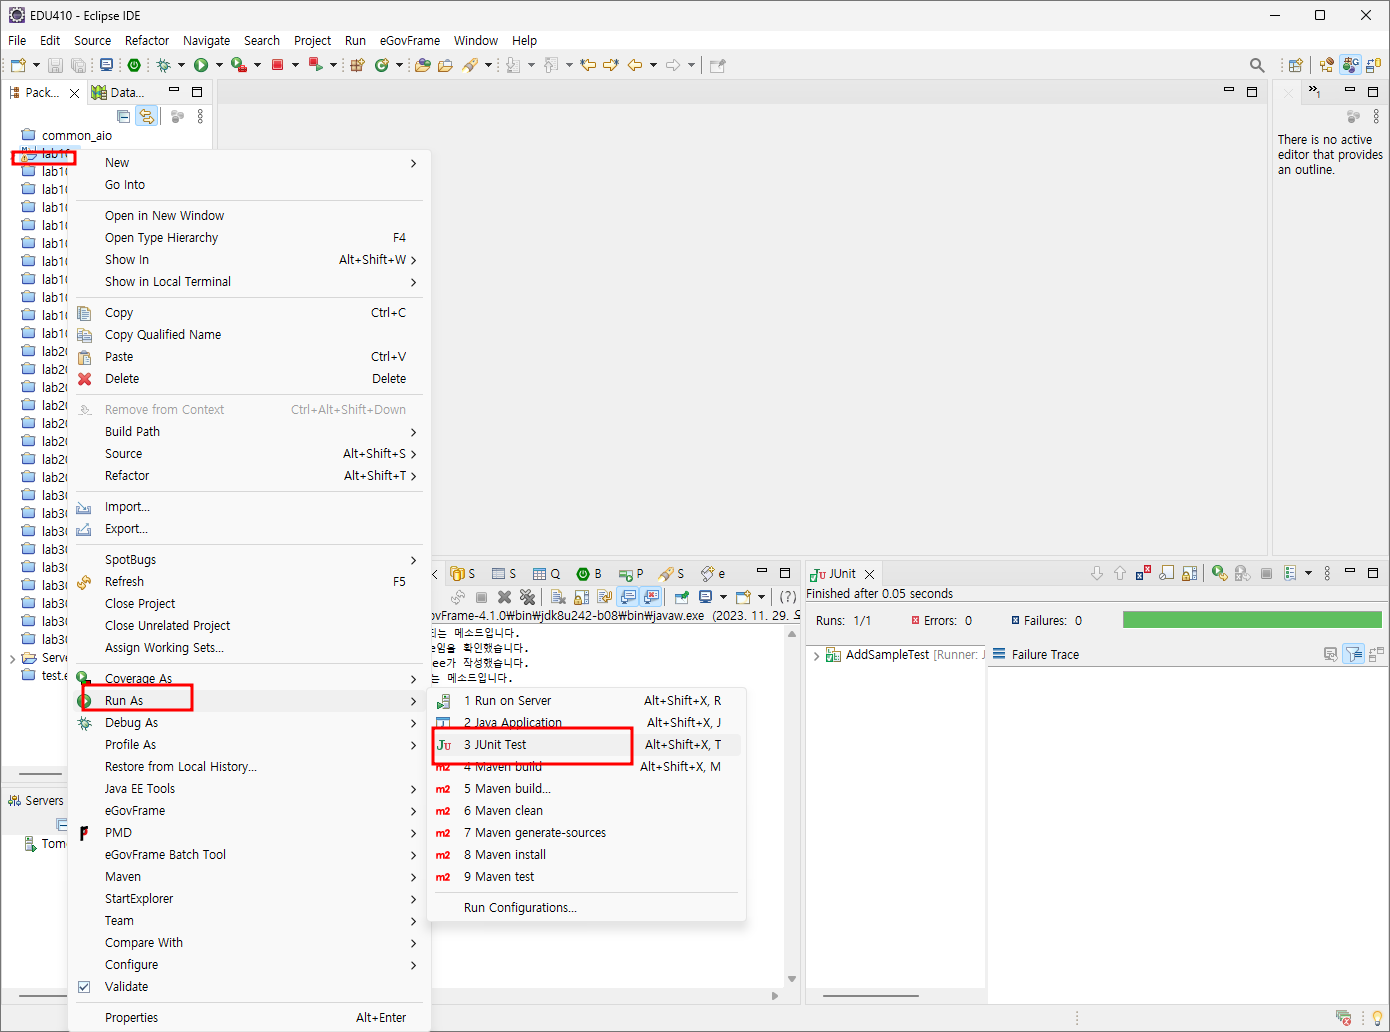Click the Debug bug icon in toolbar
The height and width of the screenshot is (1032, 1390).
pos(163,65)
